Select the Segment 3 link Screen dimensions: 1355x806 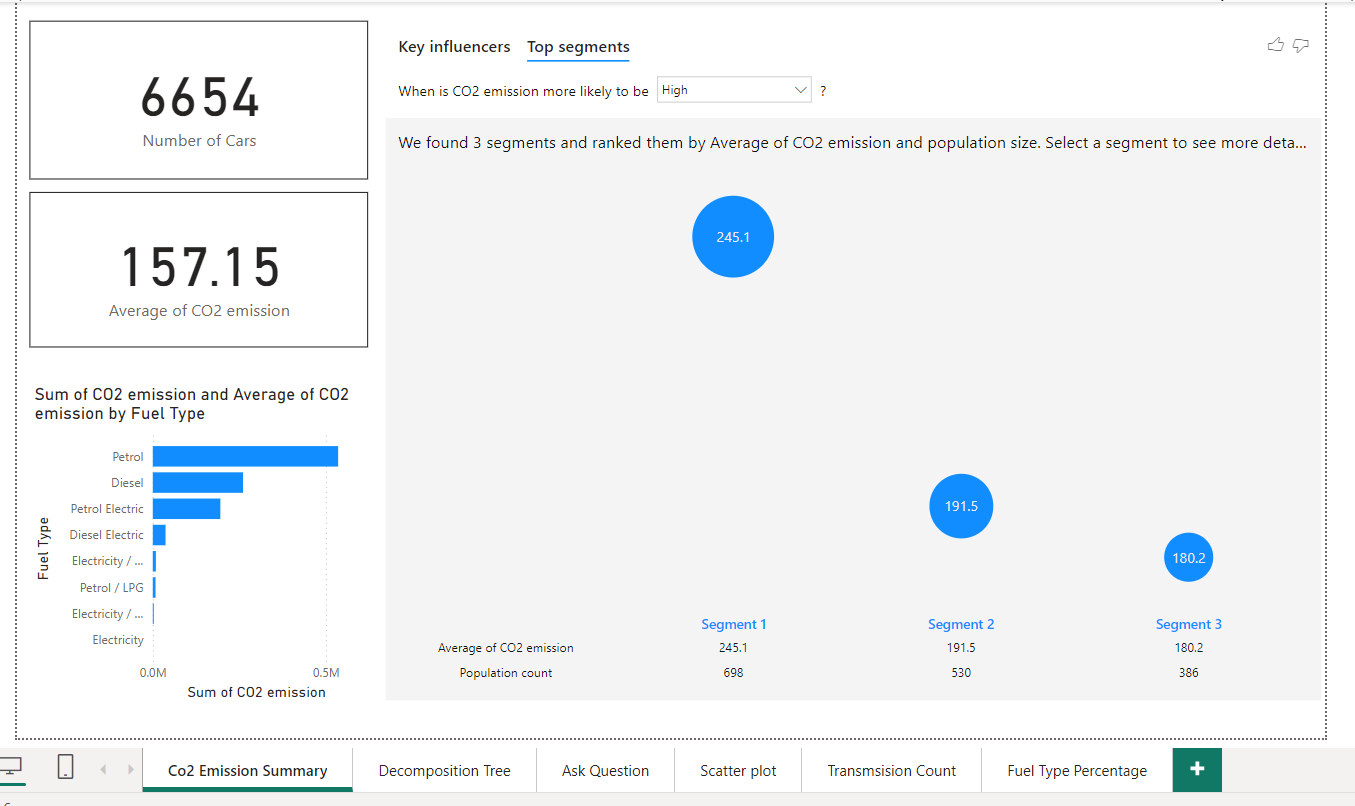coord(1189,624)
